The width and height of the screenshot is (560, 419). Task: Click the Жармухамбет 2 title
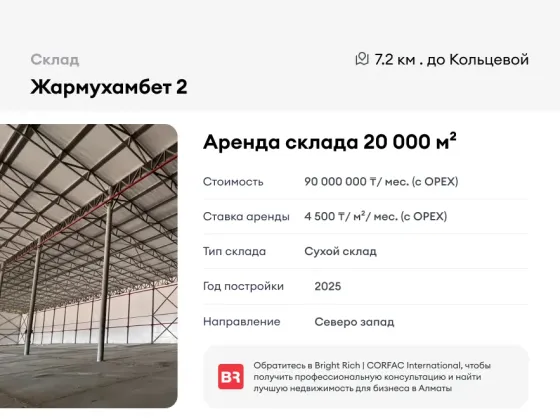click(109, 87)
